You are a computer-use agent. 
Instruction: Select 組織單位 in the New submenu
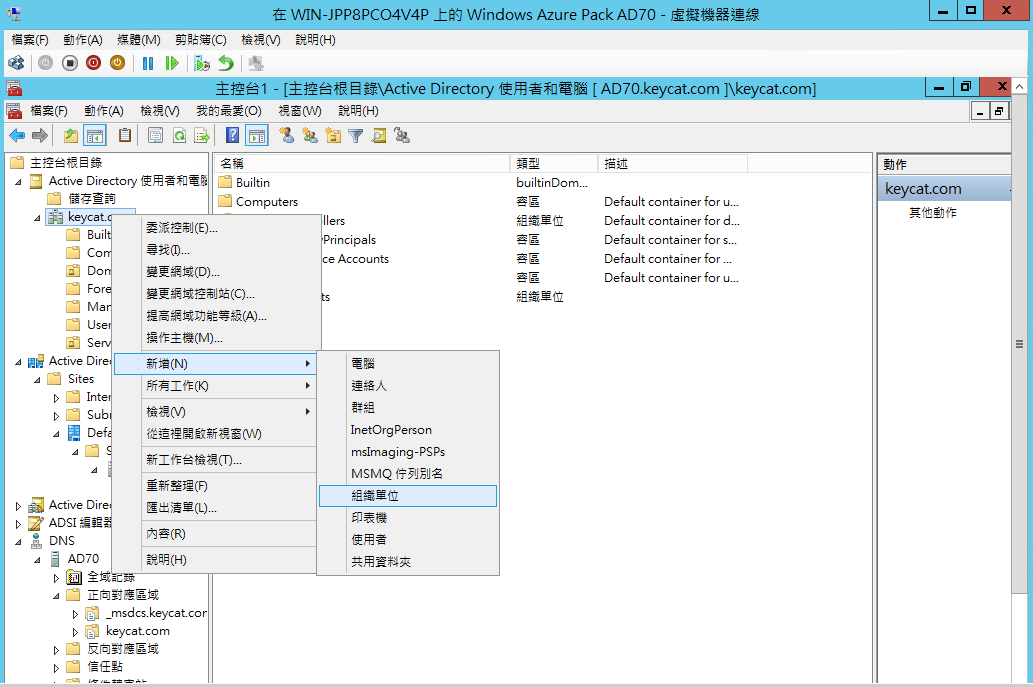click(408, 496)
